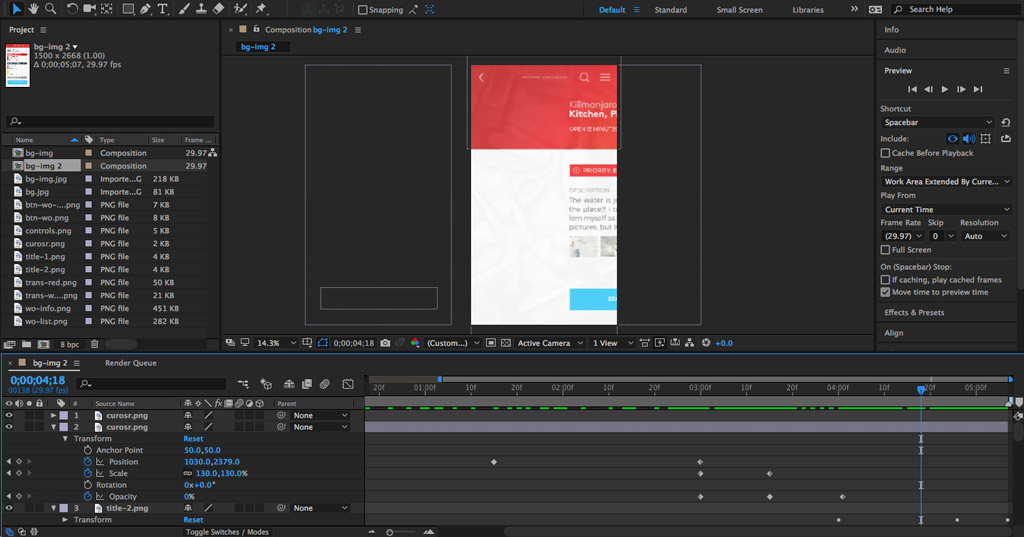Image resolution: width=1024 pixels, height=537 pixels.
Task: Toggle include audio in preview
Action: tap(969, 138)
